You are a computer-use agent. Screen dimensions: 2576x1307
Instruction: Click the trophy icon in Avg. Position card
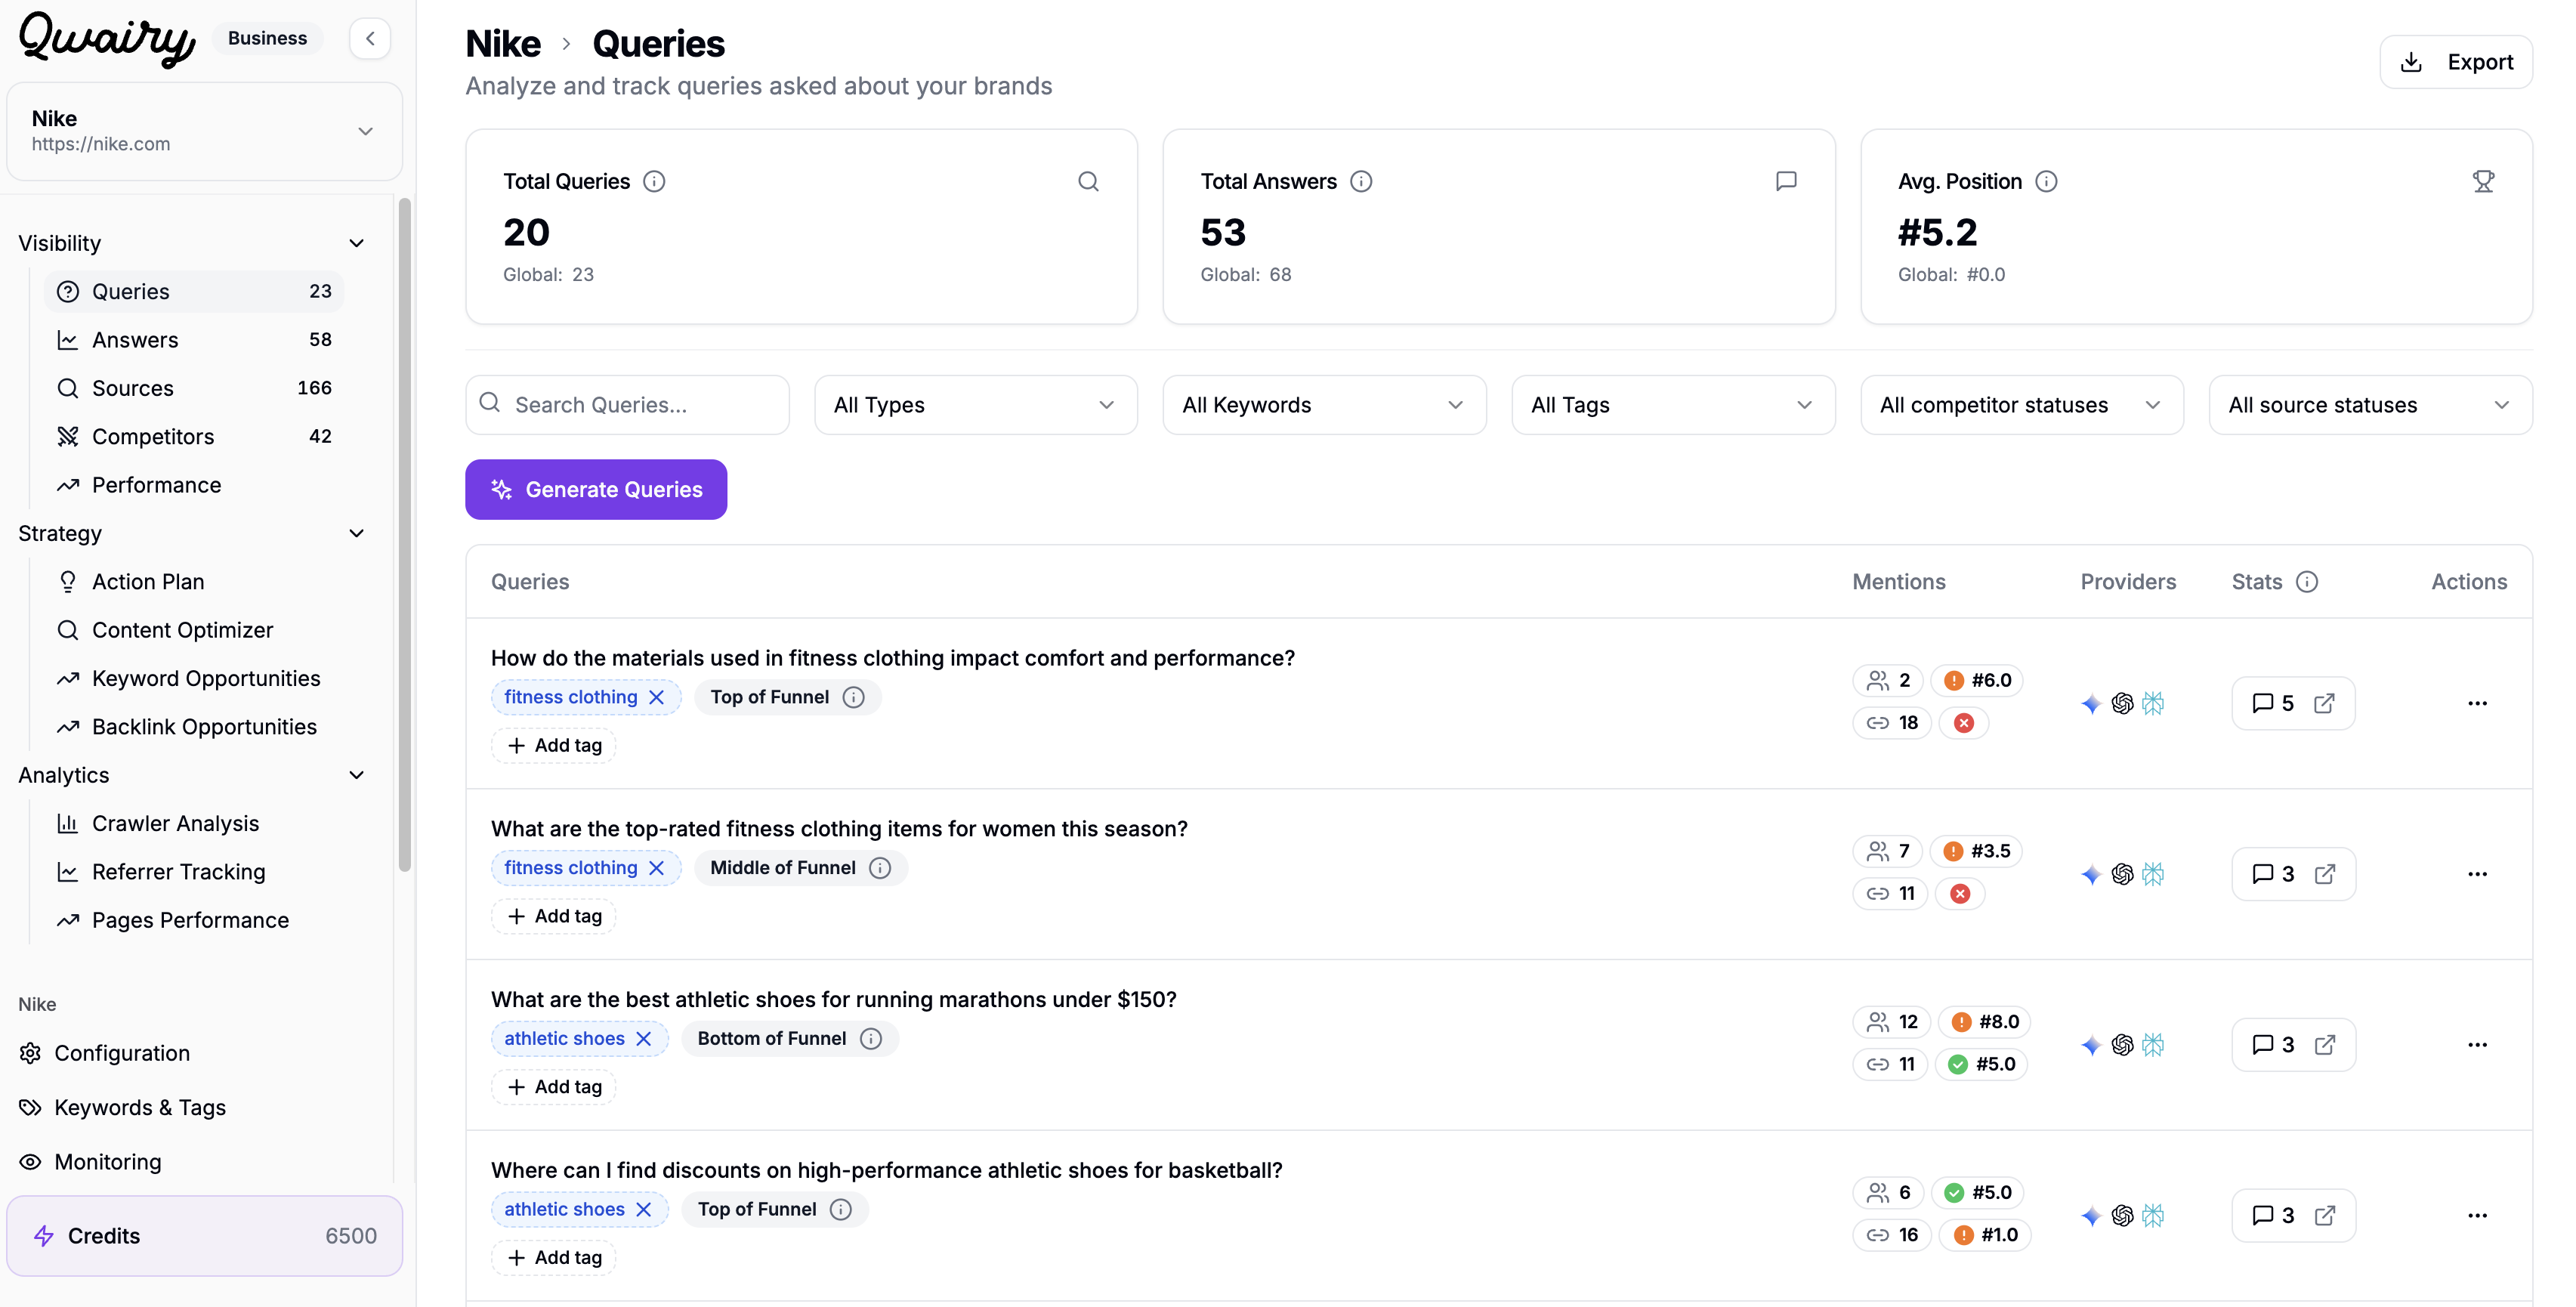pyautogui.click(x=2483, y=181)
